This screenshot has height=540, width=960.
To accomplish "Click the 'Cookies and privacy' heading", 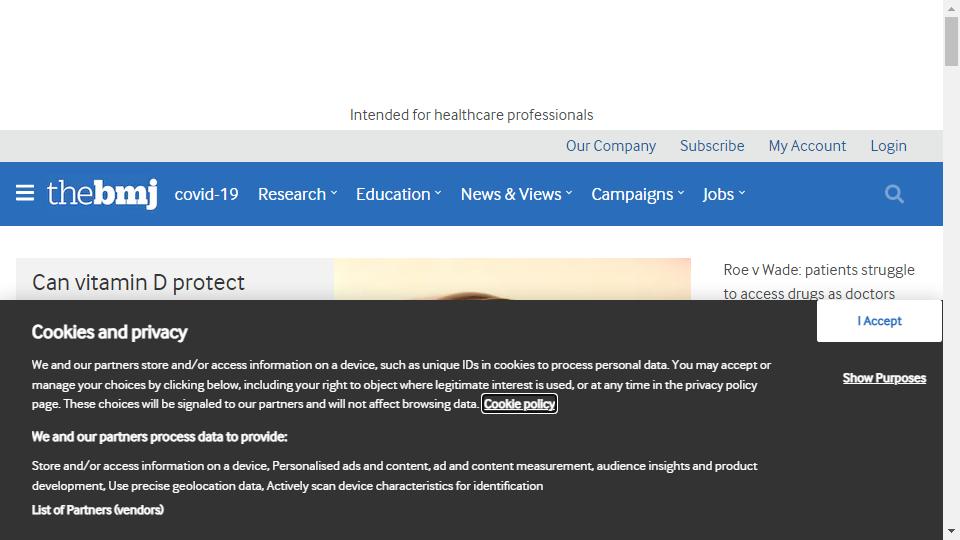I will 110,332.
